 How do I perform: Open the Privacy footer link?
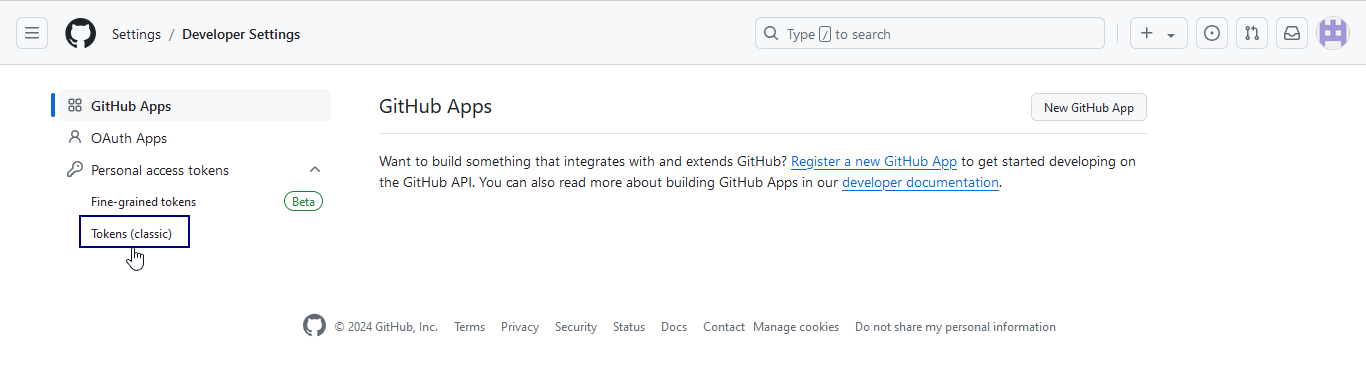[520, 326]
